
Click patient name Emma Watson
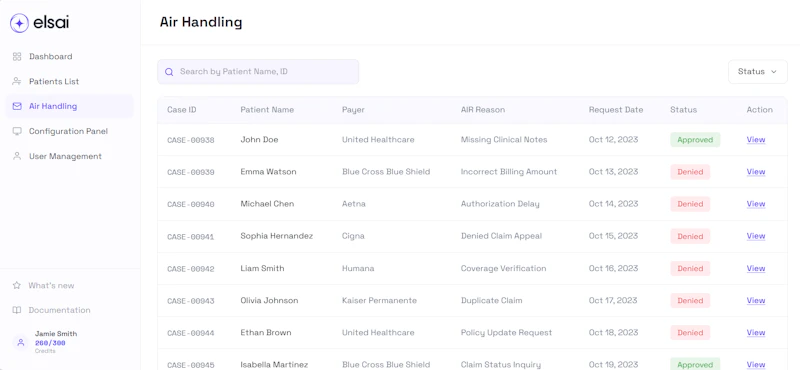[268, 171]
